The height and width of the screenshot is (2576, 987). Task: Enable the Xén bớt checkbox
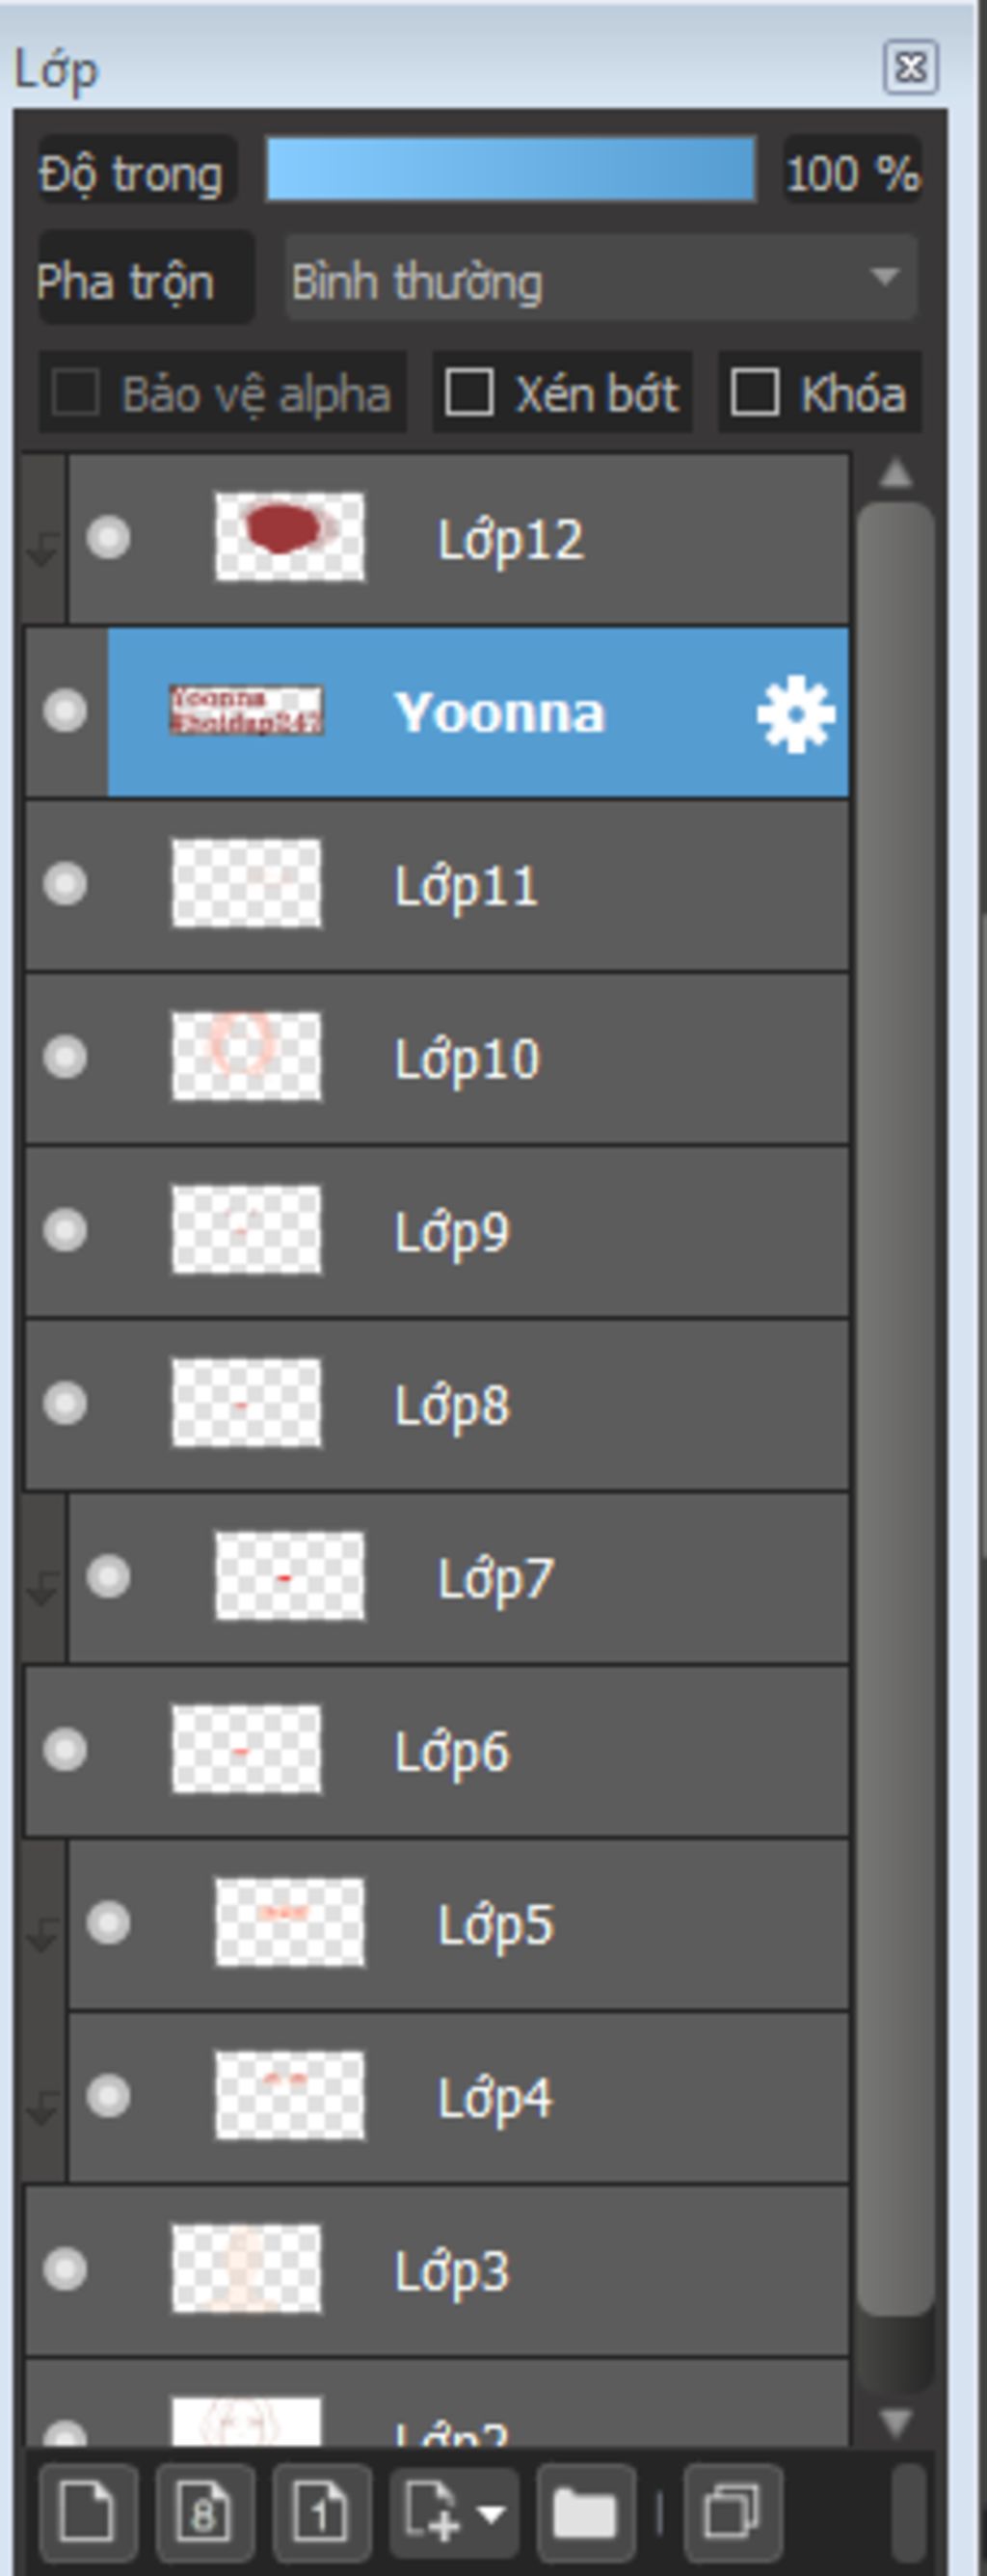469,392
